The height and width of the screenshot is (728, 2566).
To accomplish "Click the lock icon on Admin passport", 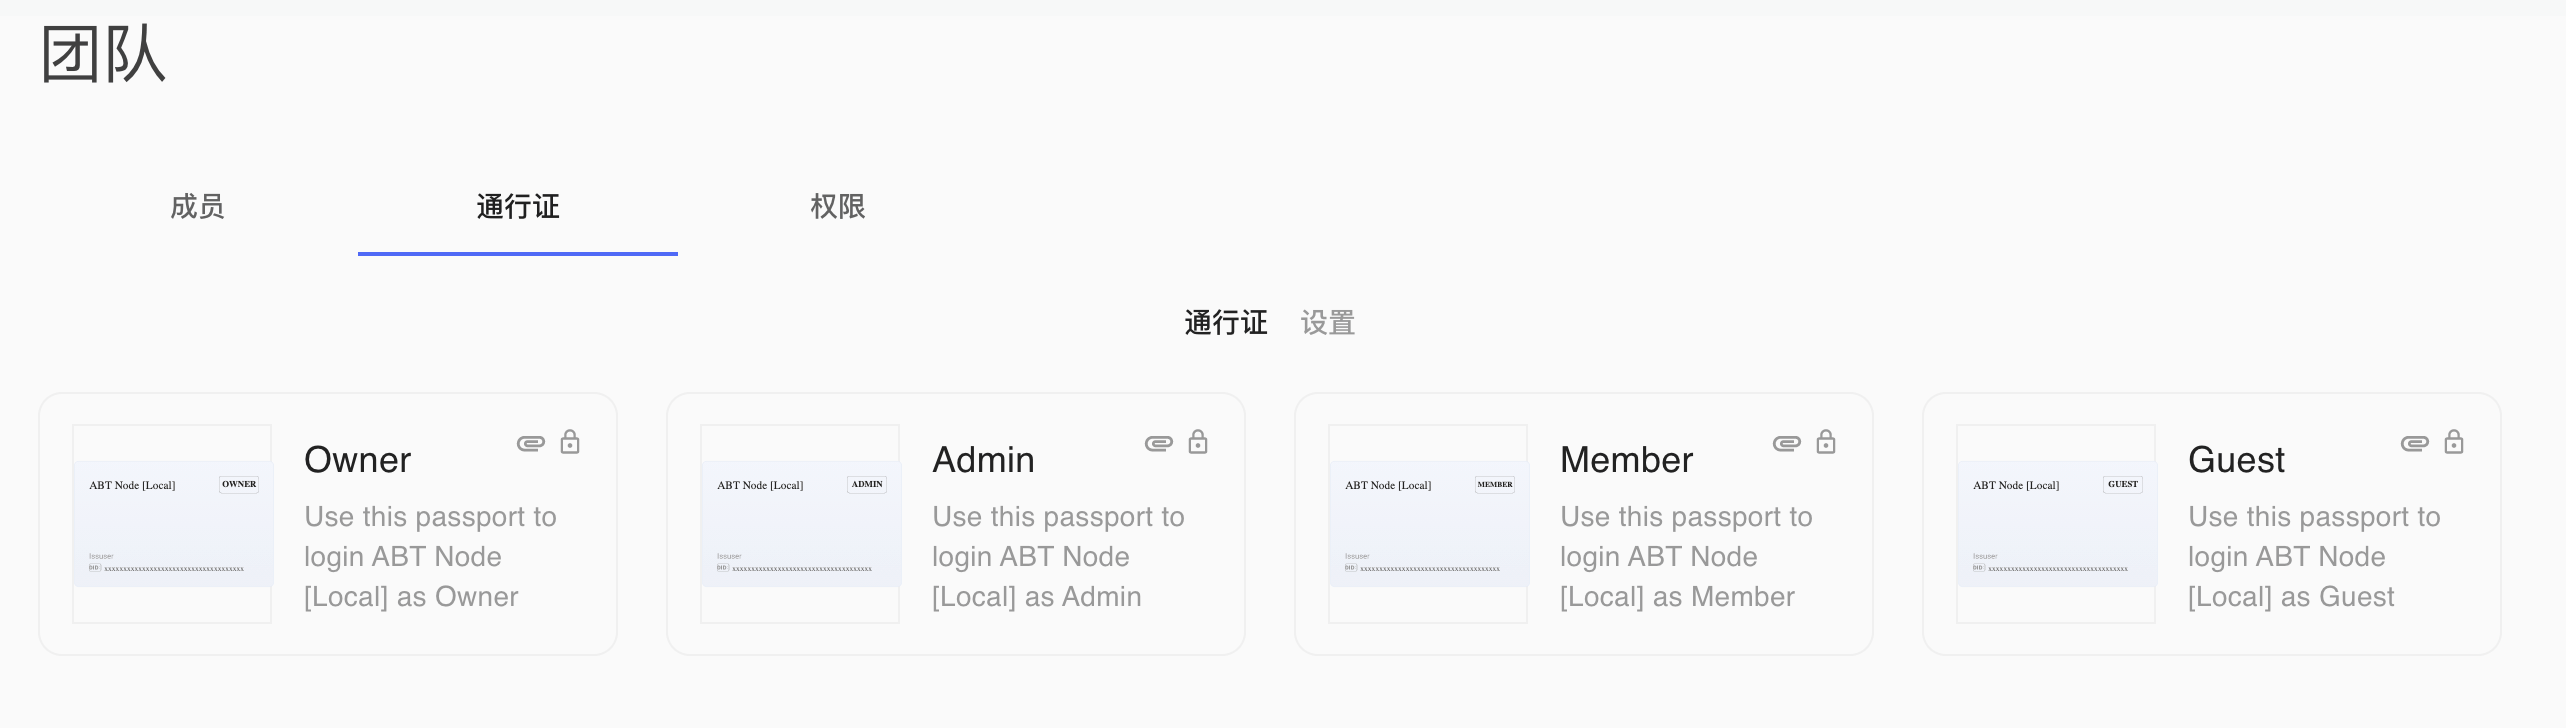I will [1198, 442].
